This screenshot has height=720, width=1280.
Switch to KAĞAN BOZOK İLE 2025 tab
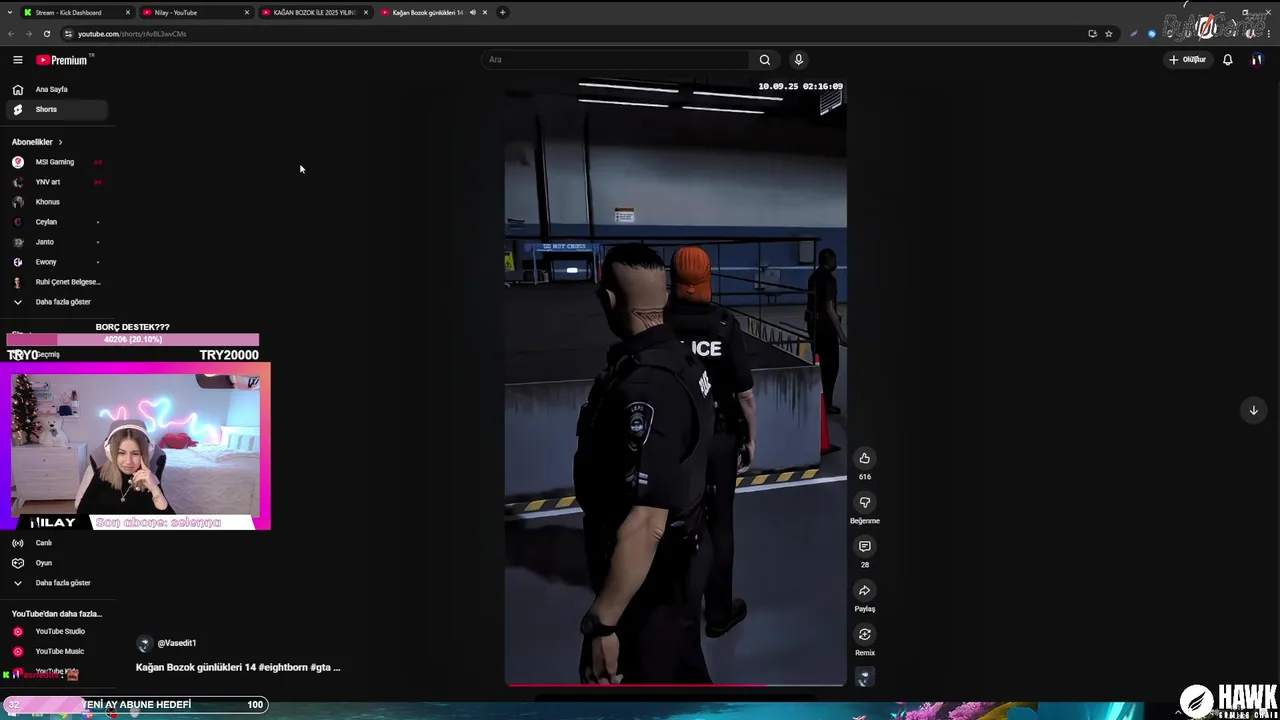coord(314,12)
